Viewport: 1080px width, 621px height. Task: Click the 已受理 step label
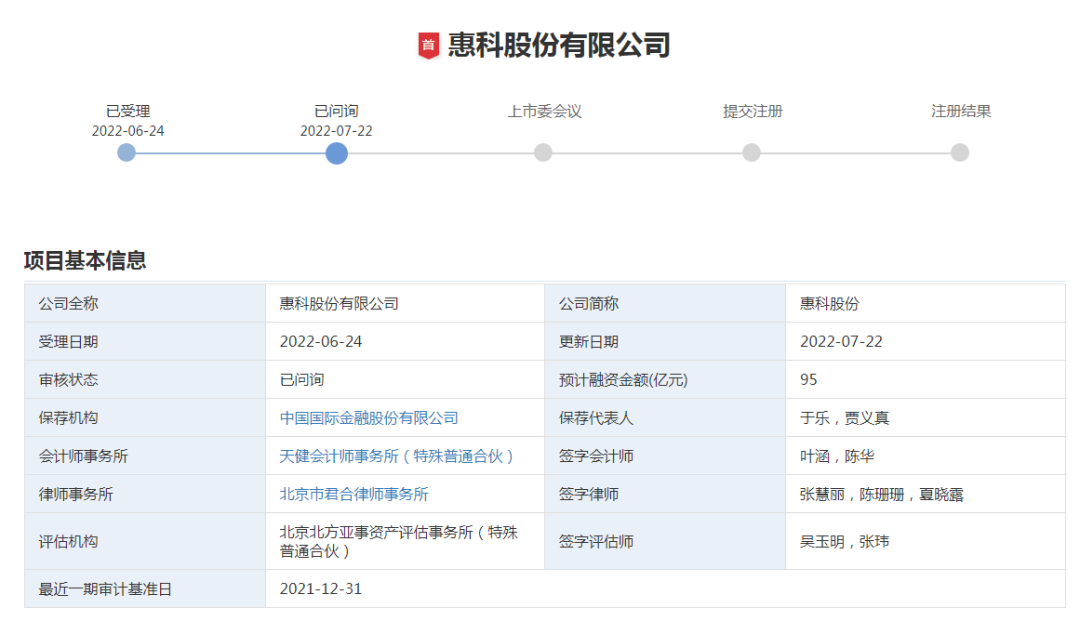[x=128, y=111]
